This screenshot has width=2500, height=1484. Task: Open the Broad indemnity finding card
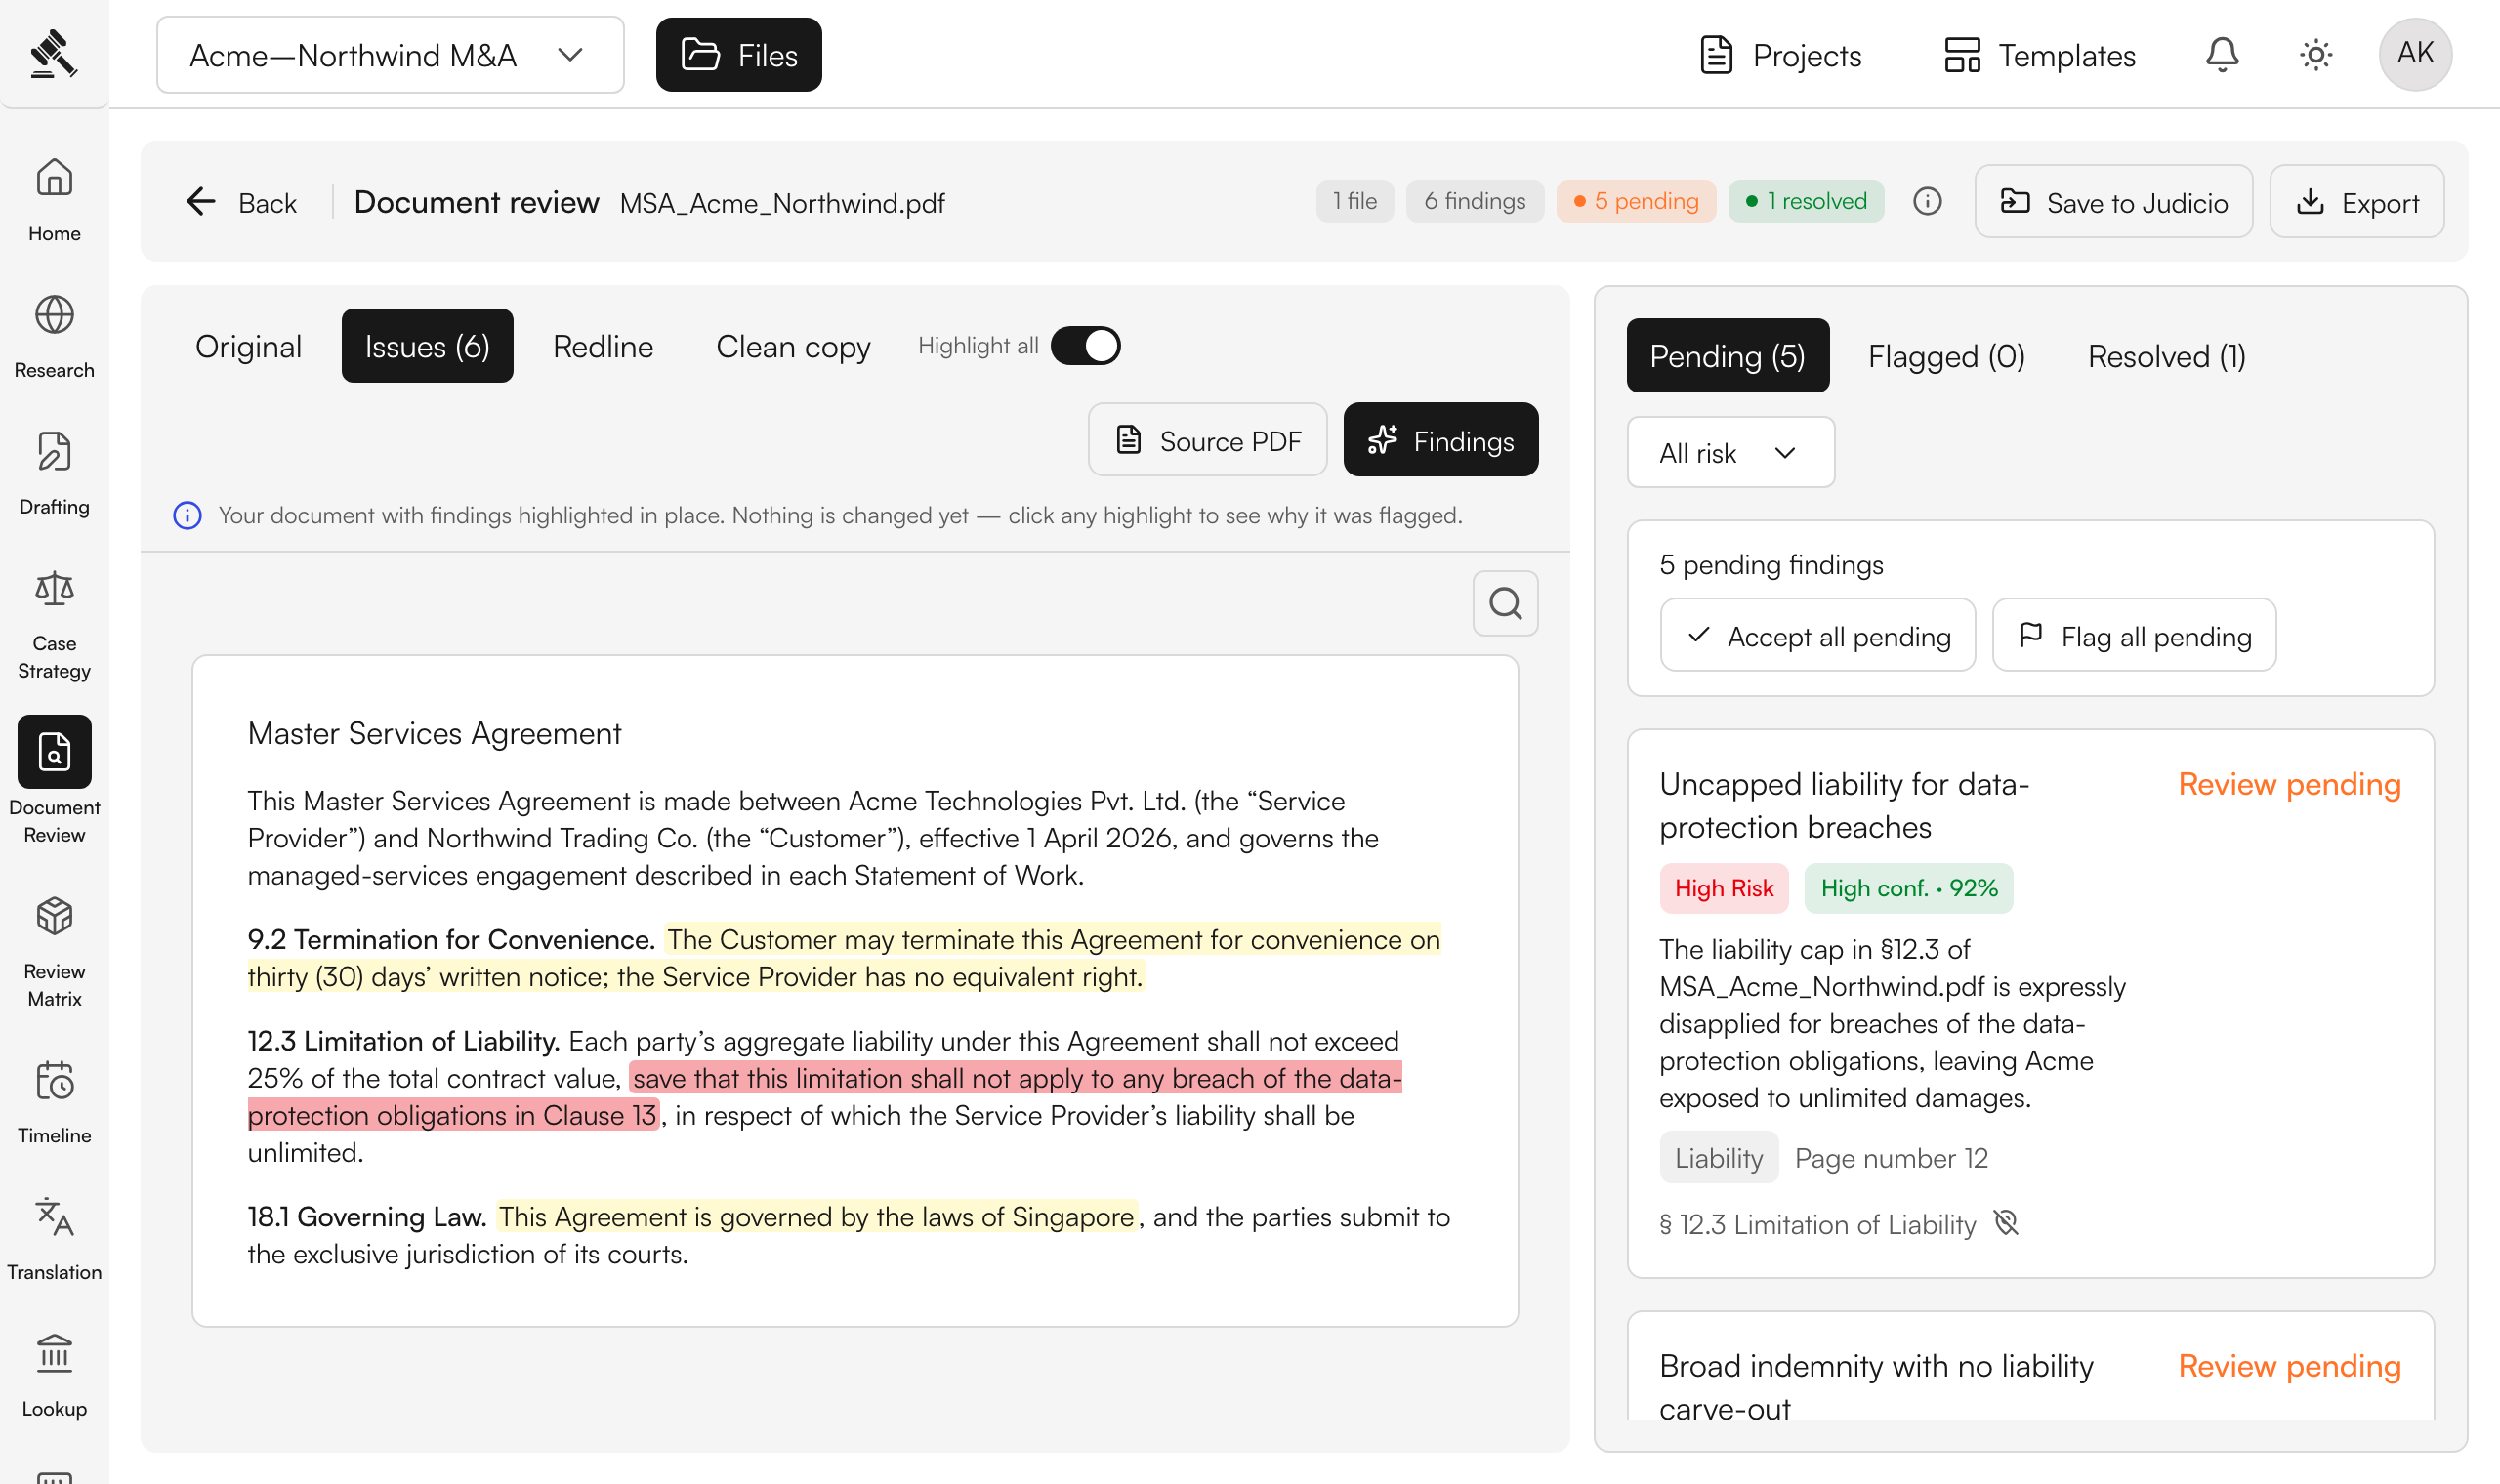tap(2030, 1366)
